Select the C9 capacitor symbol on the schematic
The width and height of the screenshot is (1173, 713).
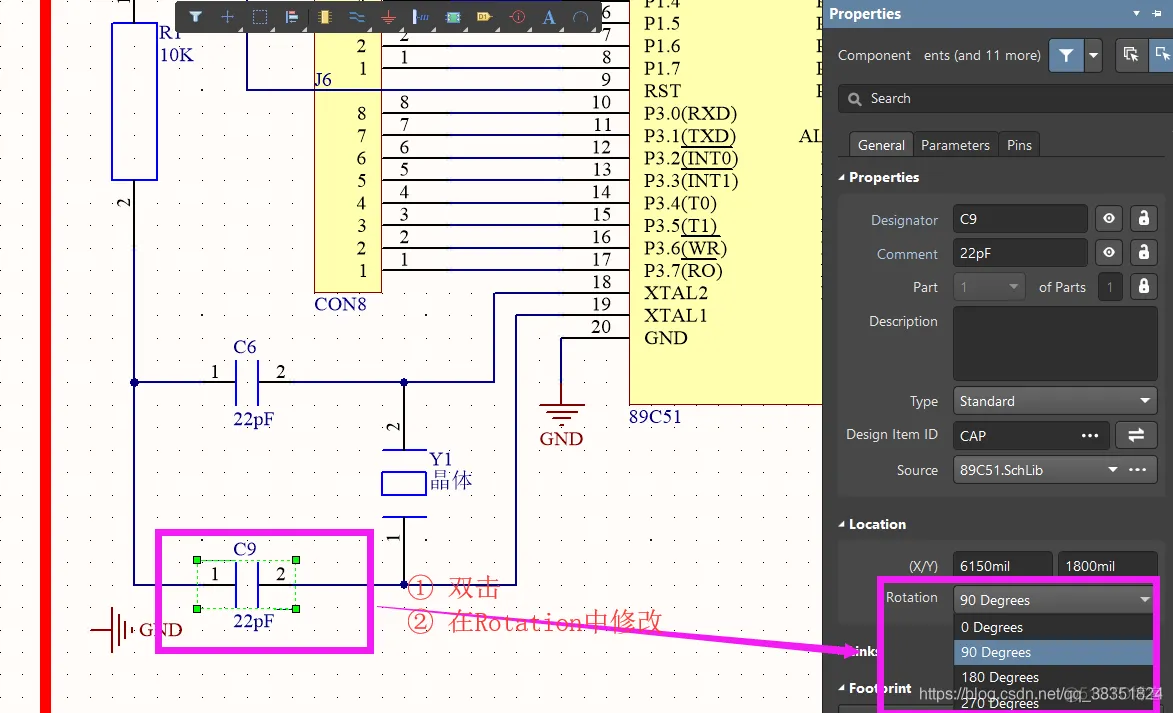pyautogui.click(x=246, y=584)
